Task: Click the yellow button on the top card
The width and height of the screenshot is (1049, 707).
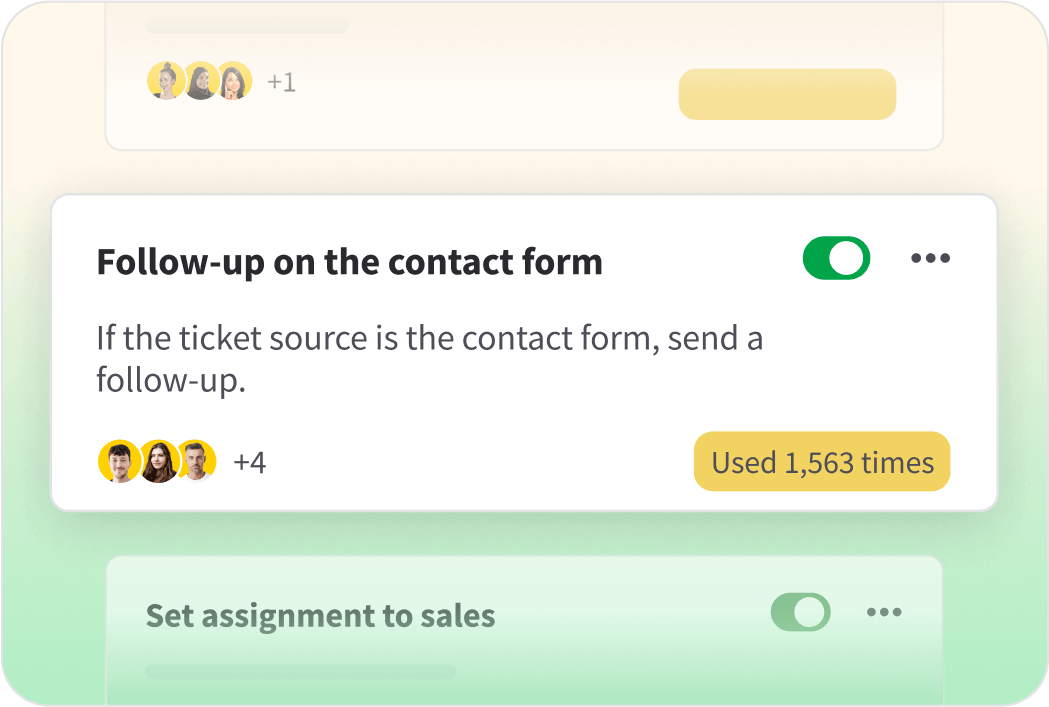Action: pos(787,95)
